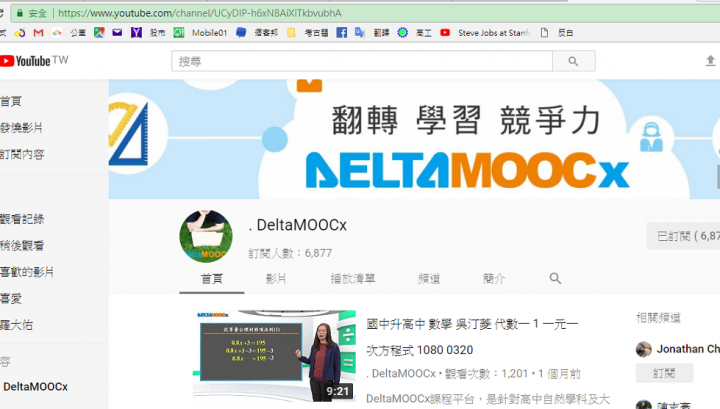The image size is (720, 409).
Task: Click the browser address bar URL
Action: pyautogui.click(x=200, y=13)
